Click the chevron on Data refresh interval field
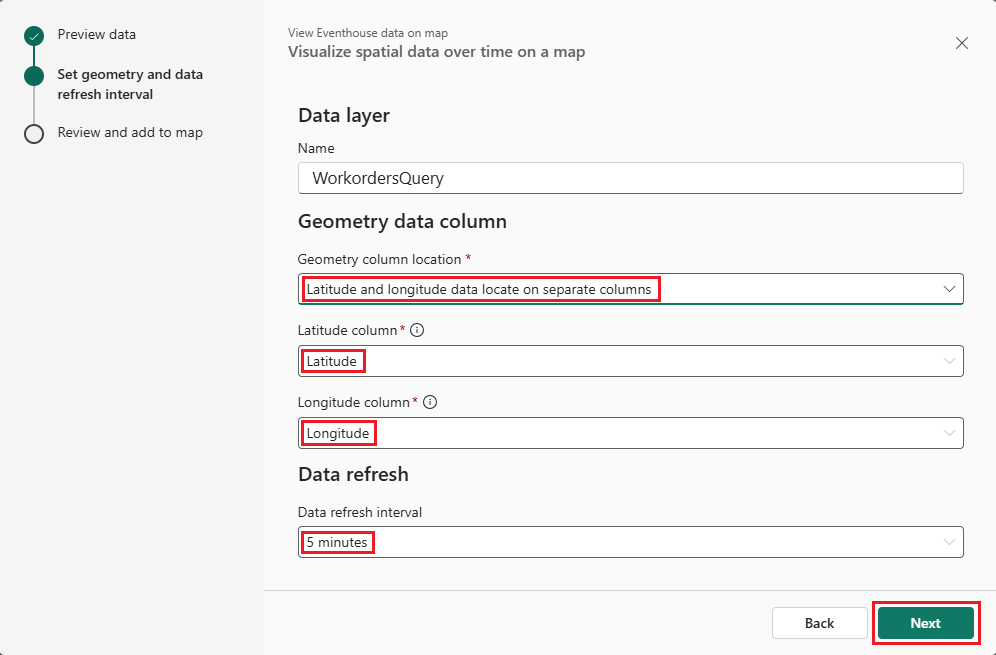The image size is (996, 655). pos(948,541)
